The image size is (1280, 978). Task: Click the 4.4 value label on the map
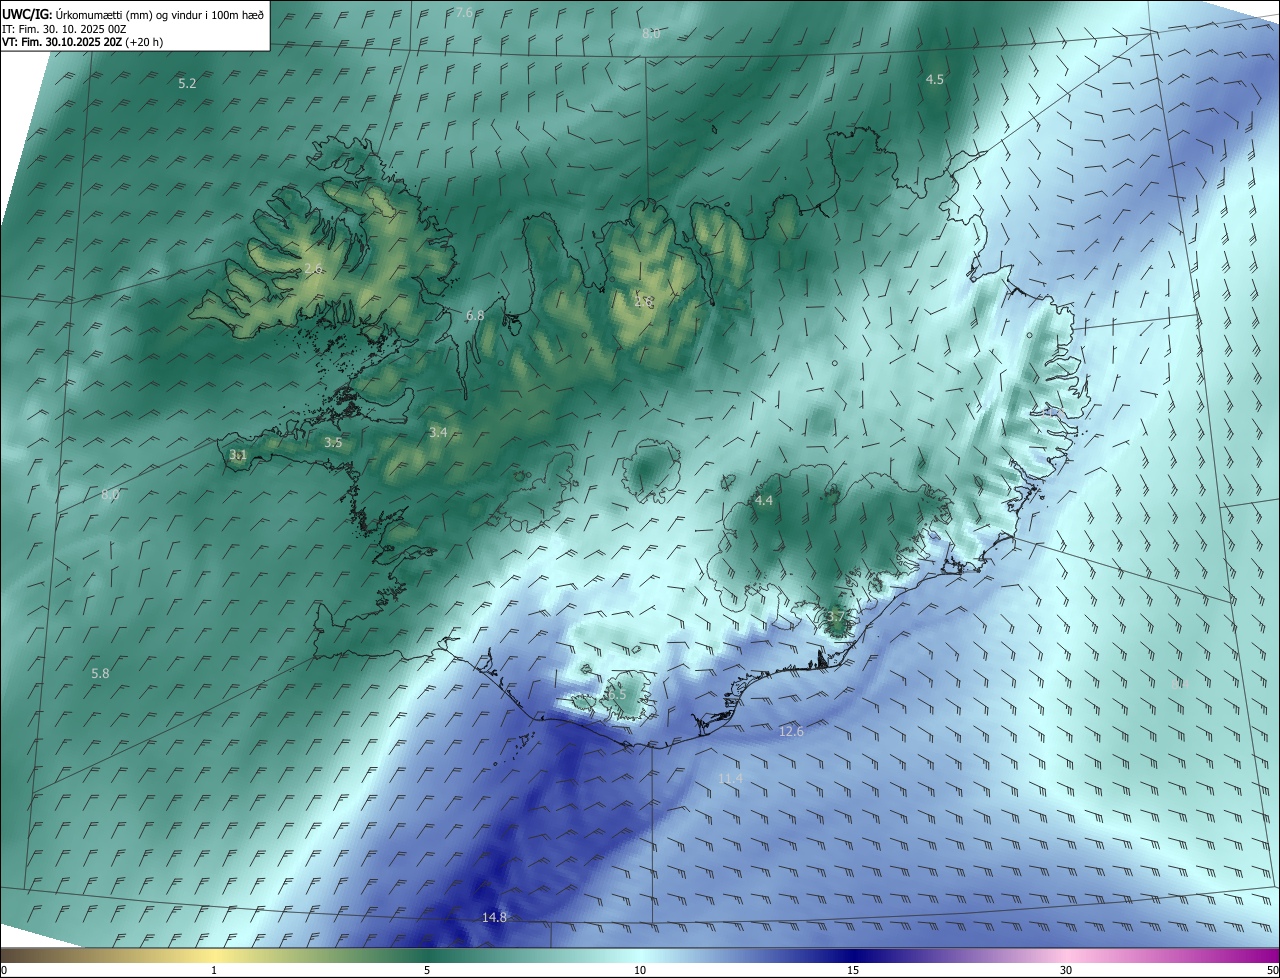coord(764,500)
